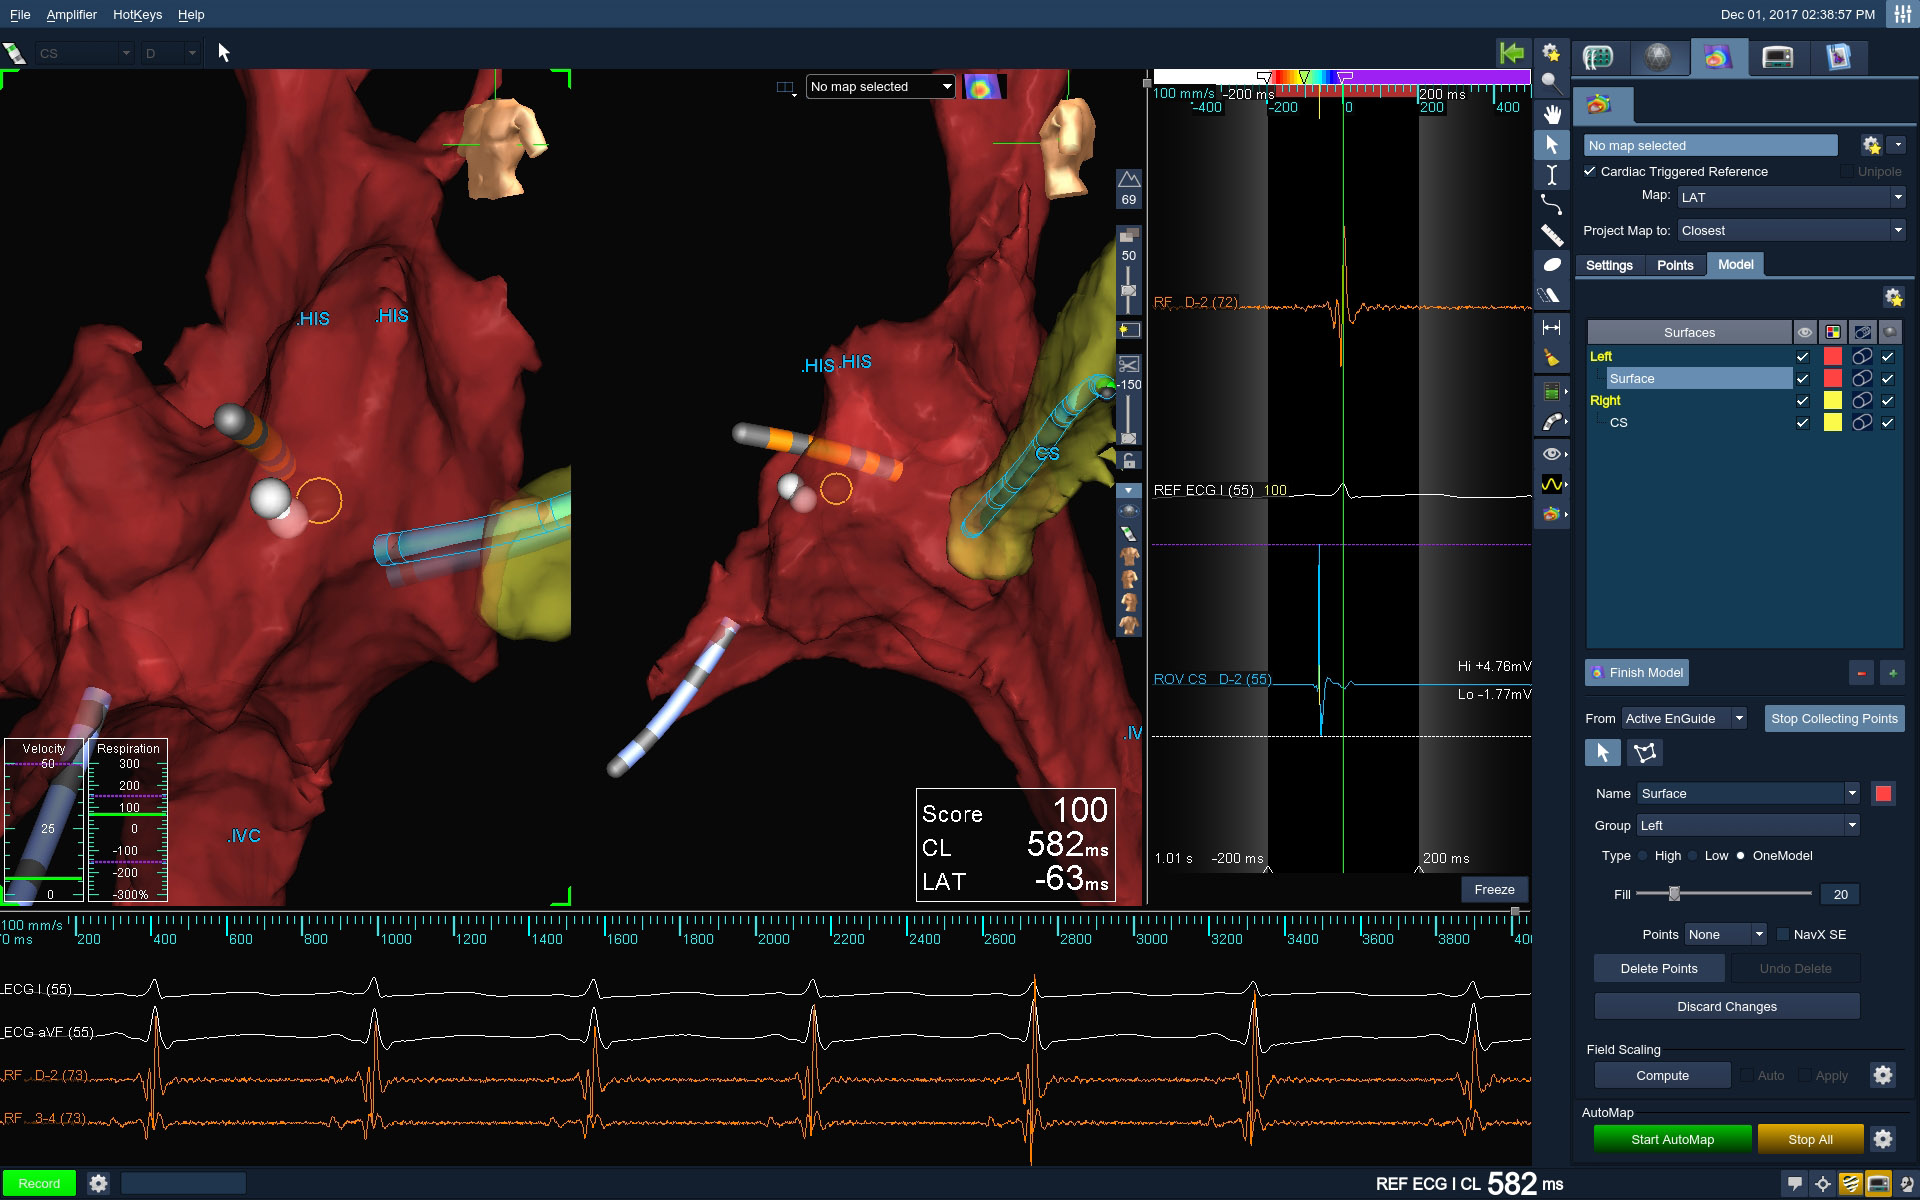Open the From Active EnGuide dropdown
The image size is (1920, 1200).
coord(1684,718)
